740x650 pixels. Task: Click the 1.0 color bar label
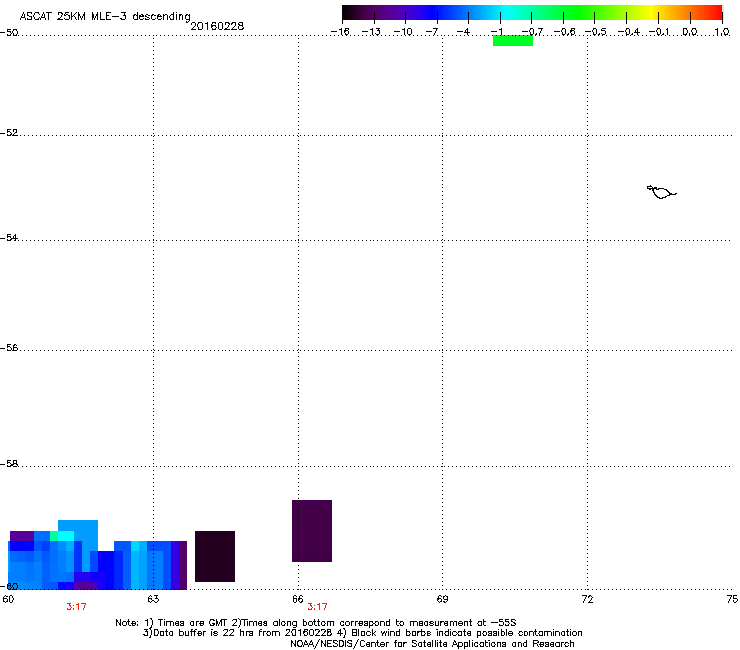[722, 32]
